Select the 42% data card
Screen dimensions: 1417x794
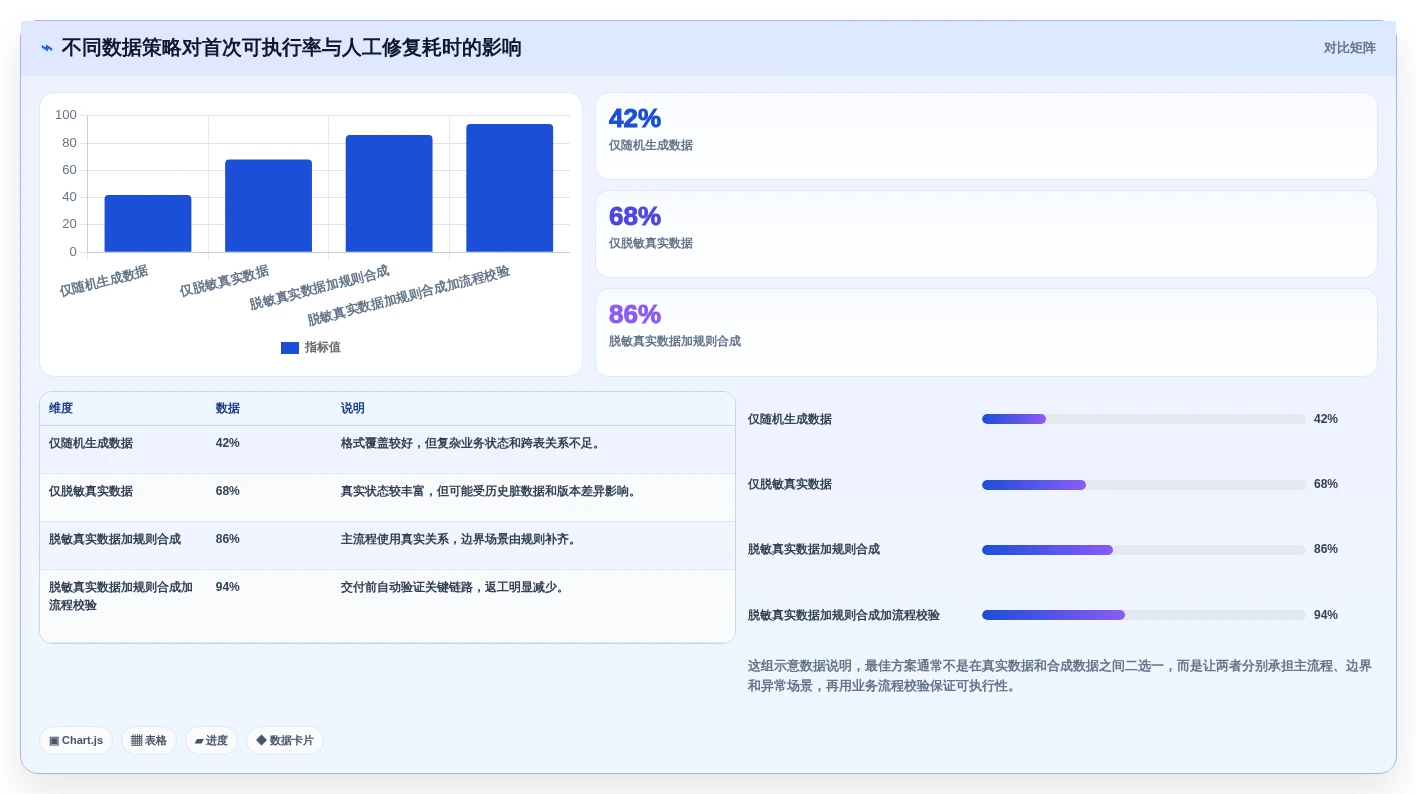(986, 136)
